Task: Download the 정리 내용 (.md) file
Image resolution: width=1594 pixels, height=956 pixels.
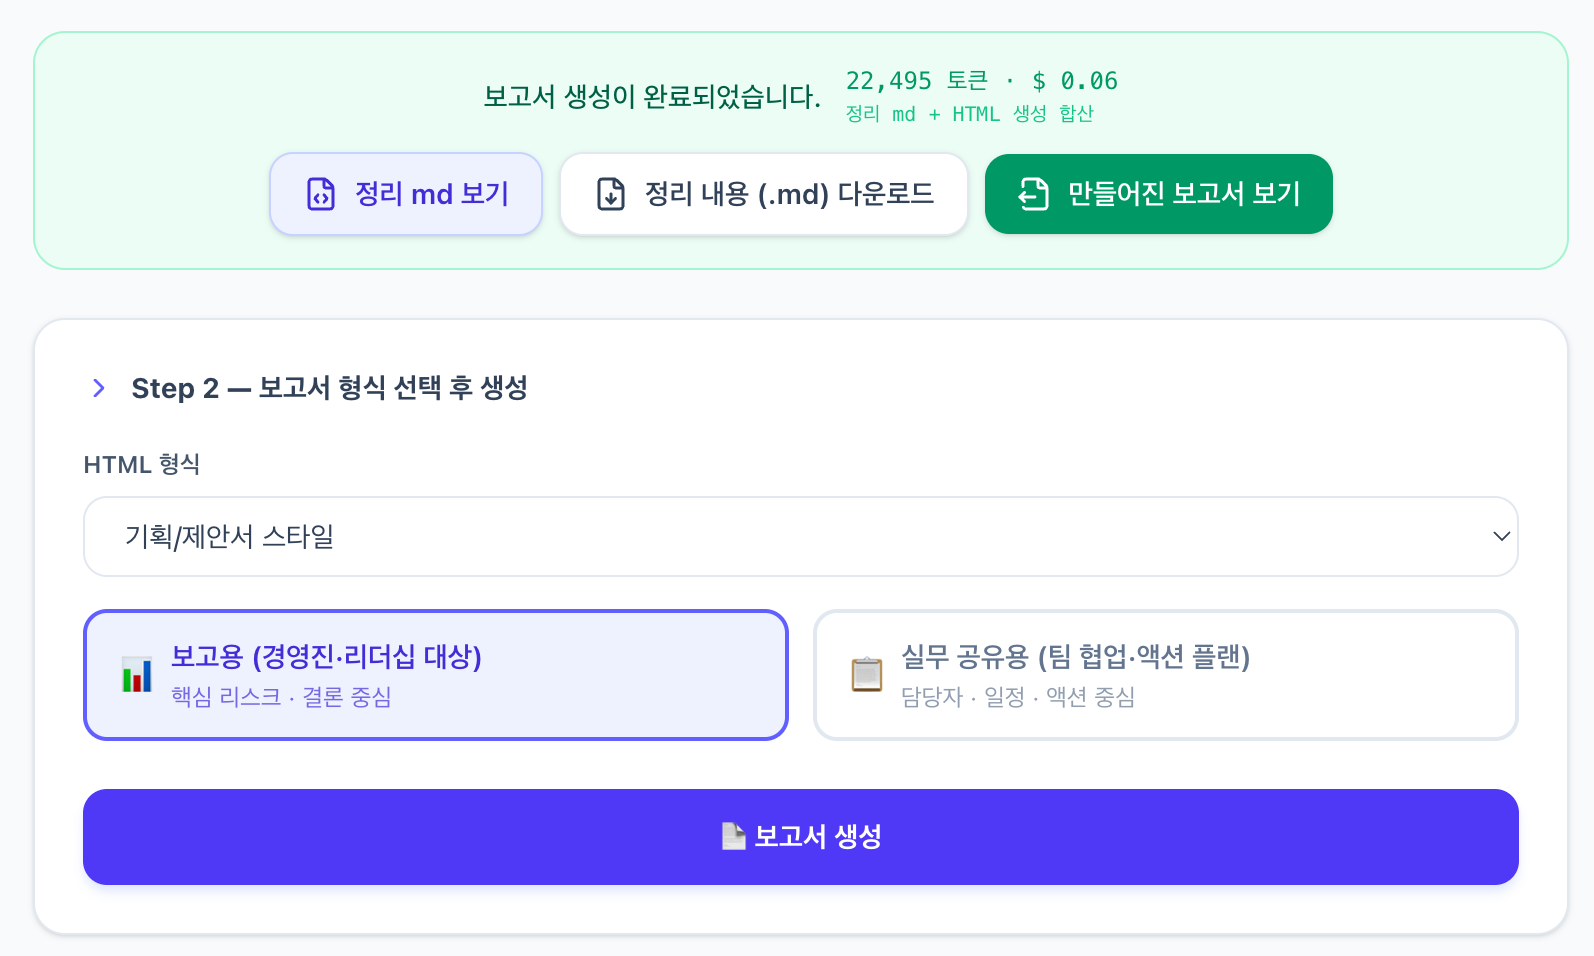Action: pos(763,193)
